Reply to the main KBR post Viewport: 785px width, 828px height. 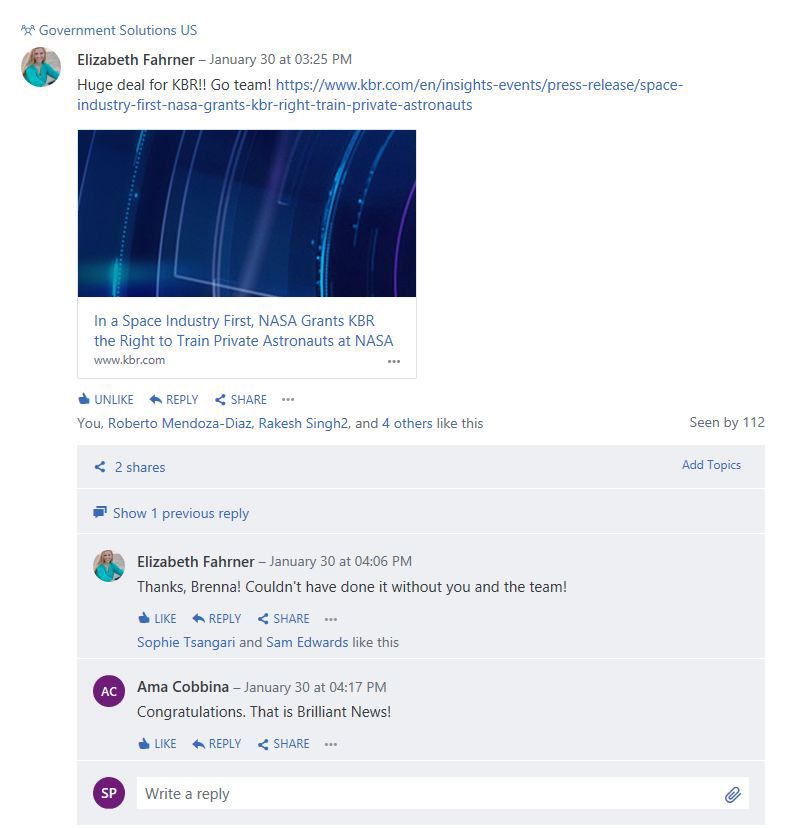pyautogui.click(x=174, y=400)
